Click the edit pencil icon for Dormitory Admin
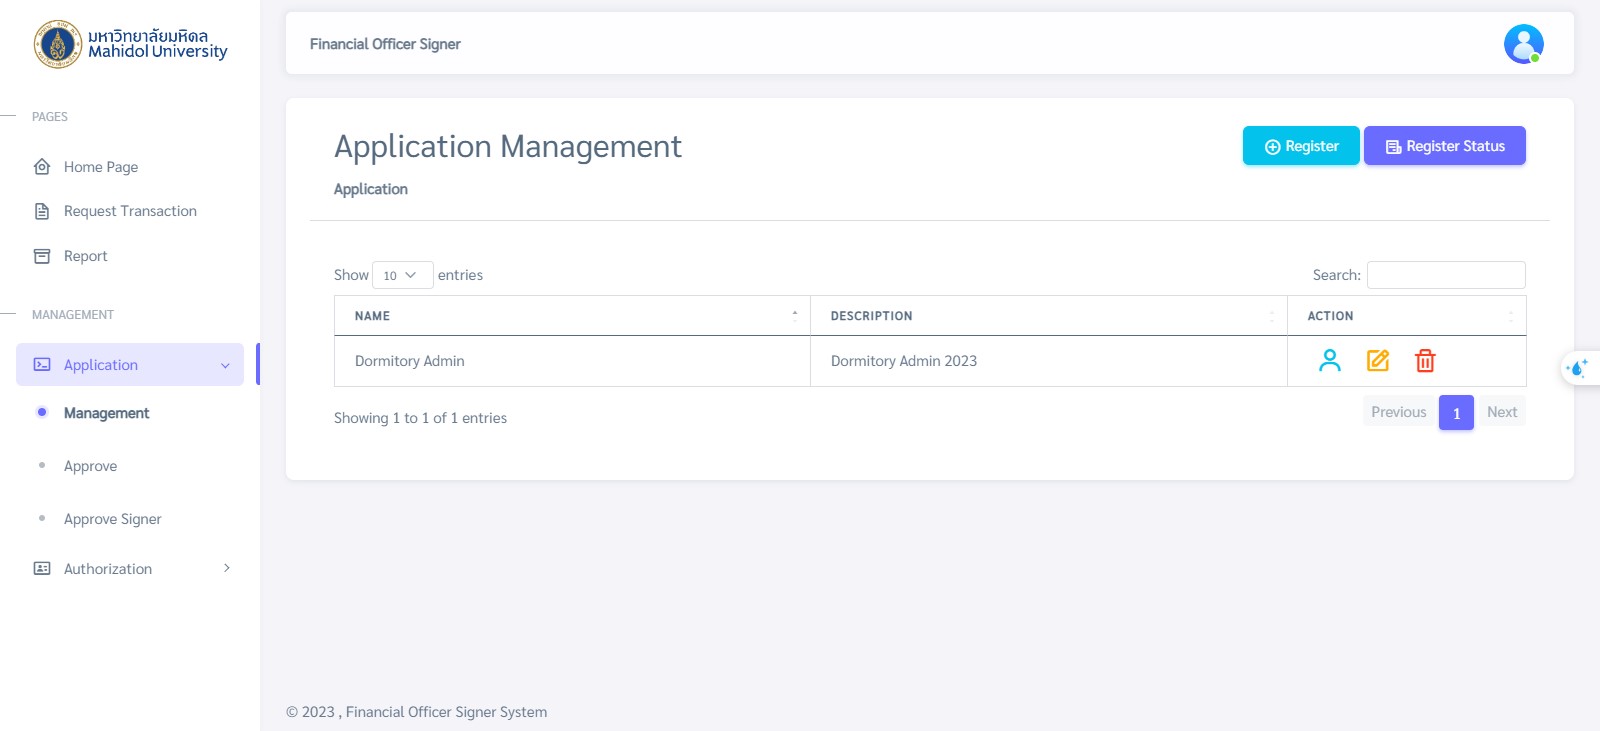Viewport: 1600px width, 731px height. 1377,361
